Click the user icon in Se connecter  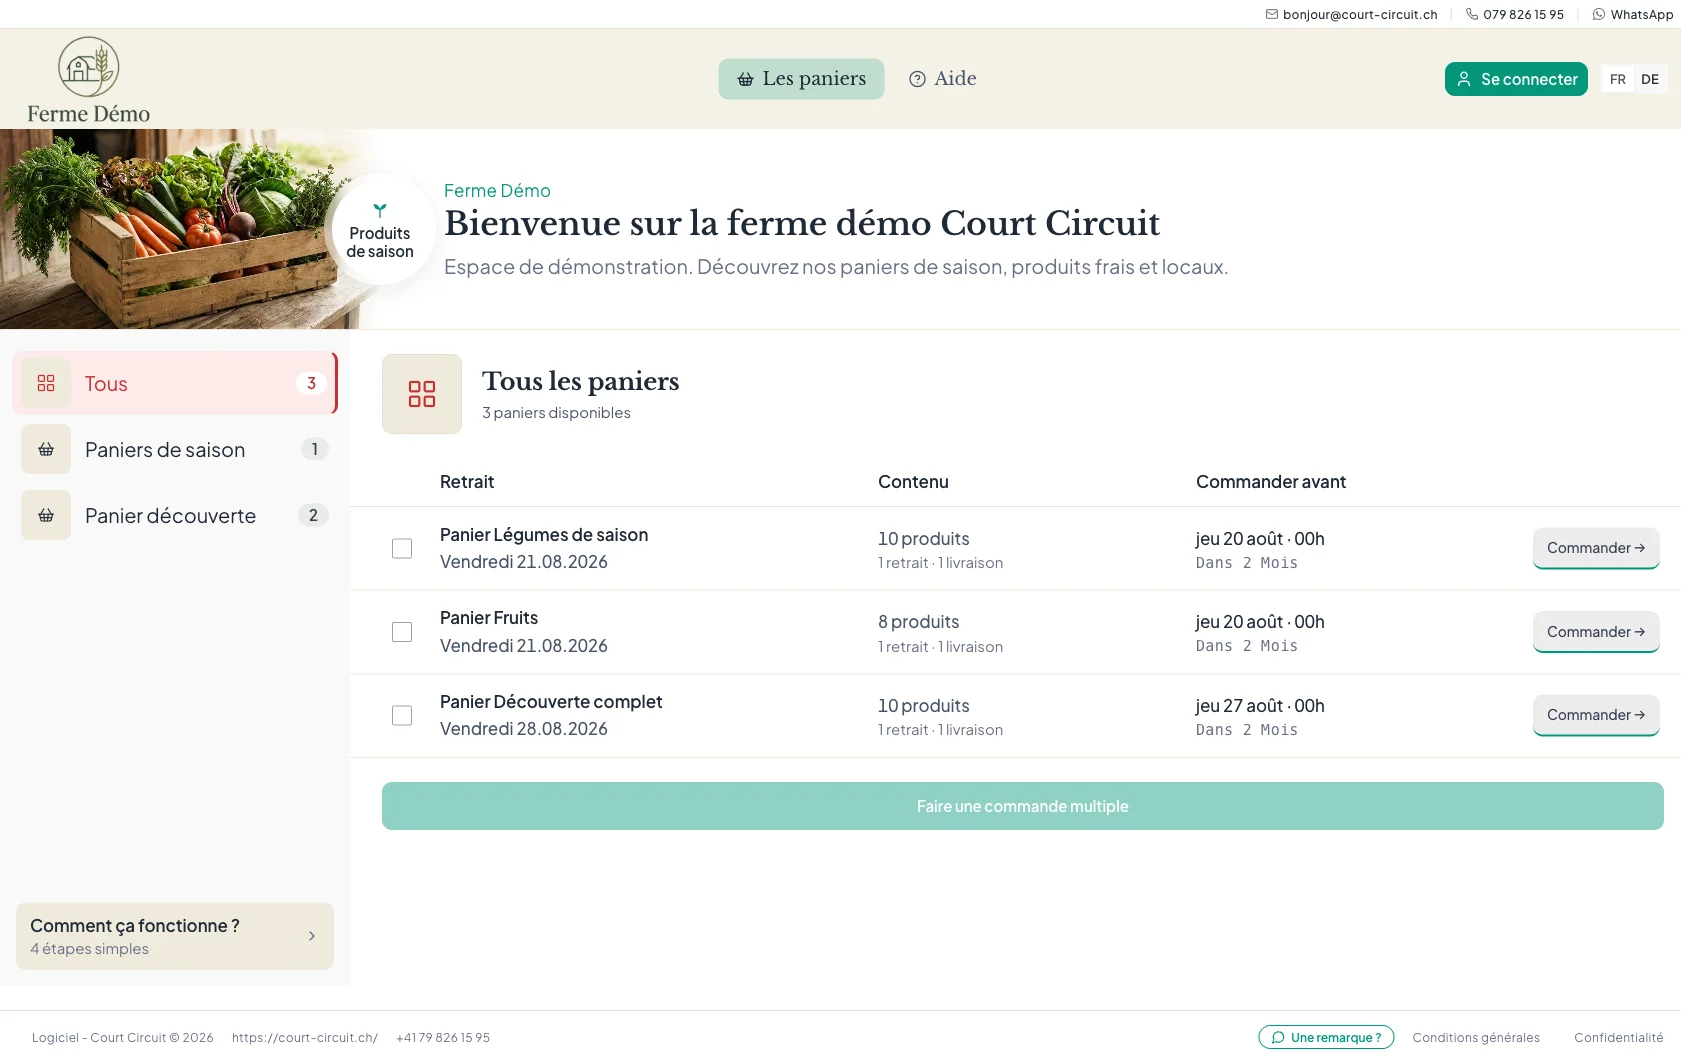[x=1464, y=79]
